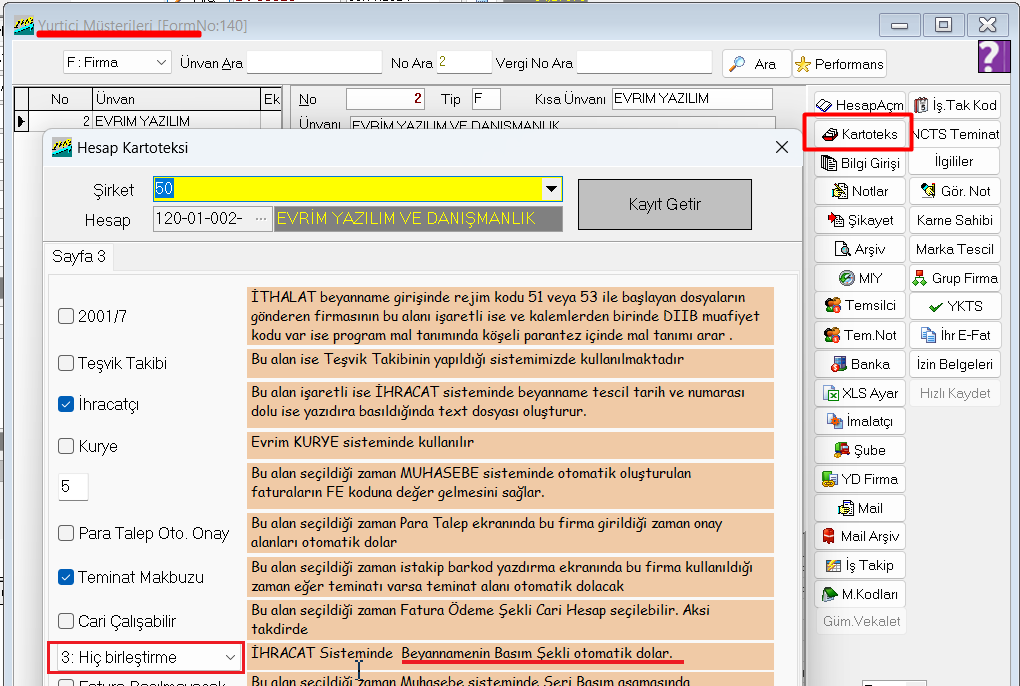Screen dimensions: 1020x686
Task: Enable the Teşvik Takibi checkbox
Action: pyautogui.click(x=66, y=364)
